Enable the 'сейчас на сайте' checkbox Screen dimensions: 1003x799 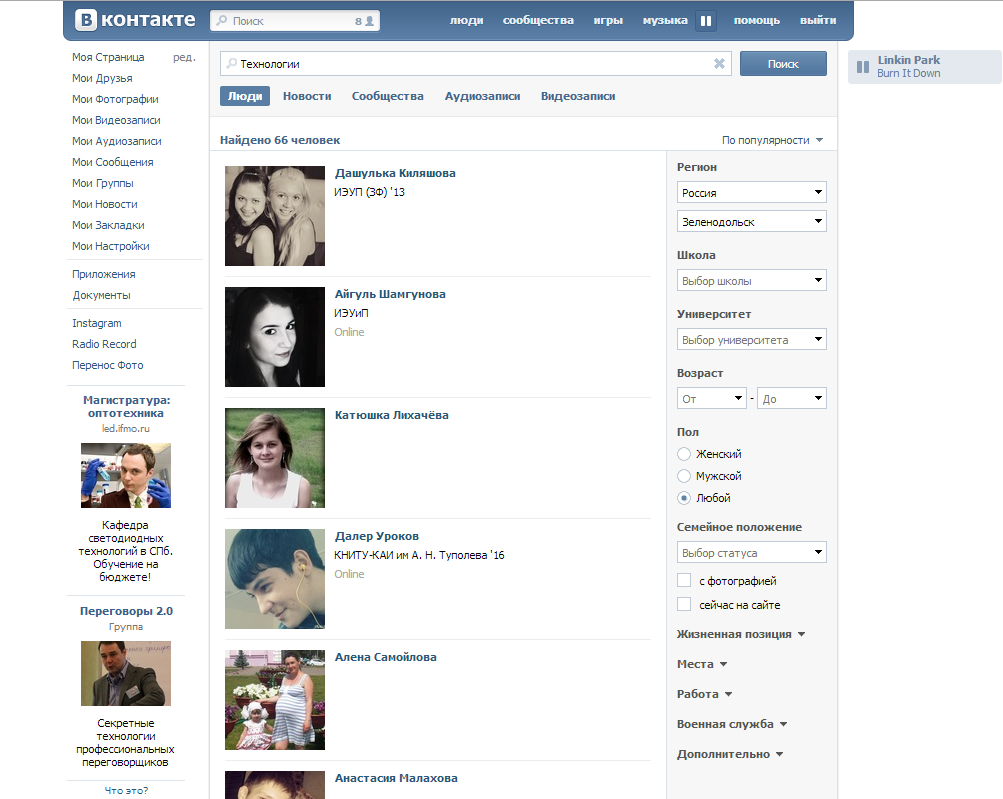684,605
